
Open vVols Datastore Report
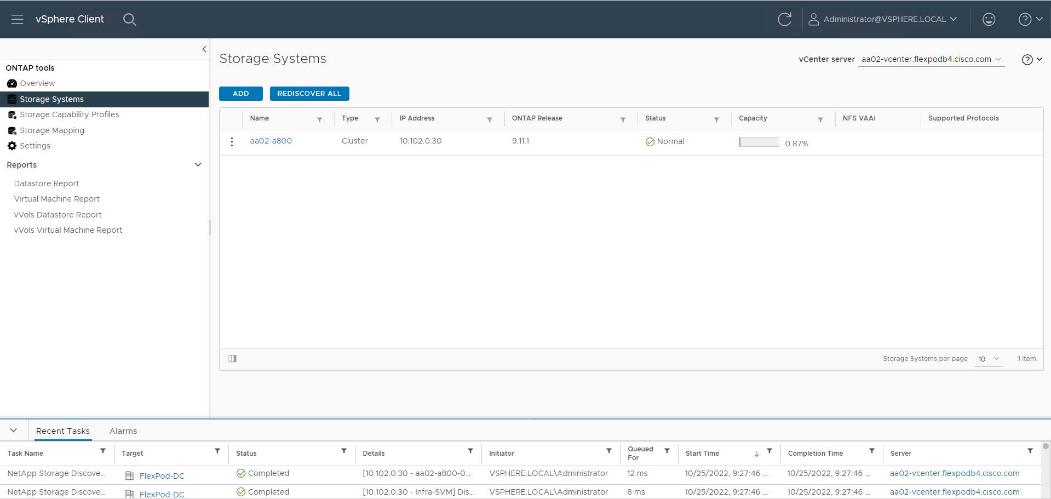coord(58,215)
